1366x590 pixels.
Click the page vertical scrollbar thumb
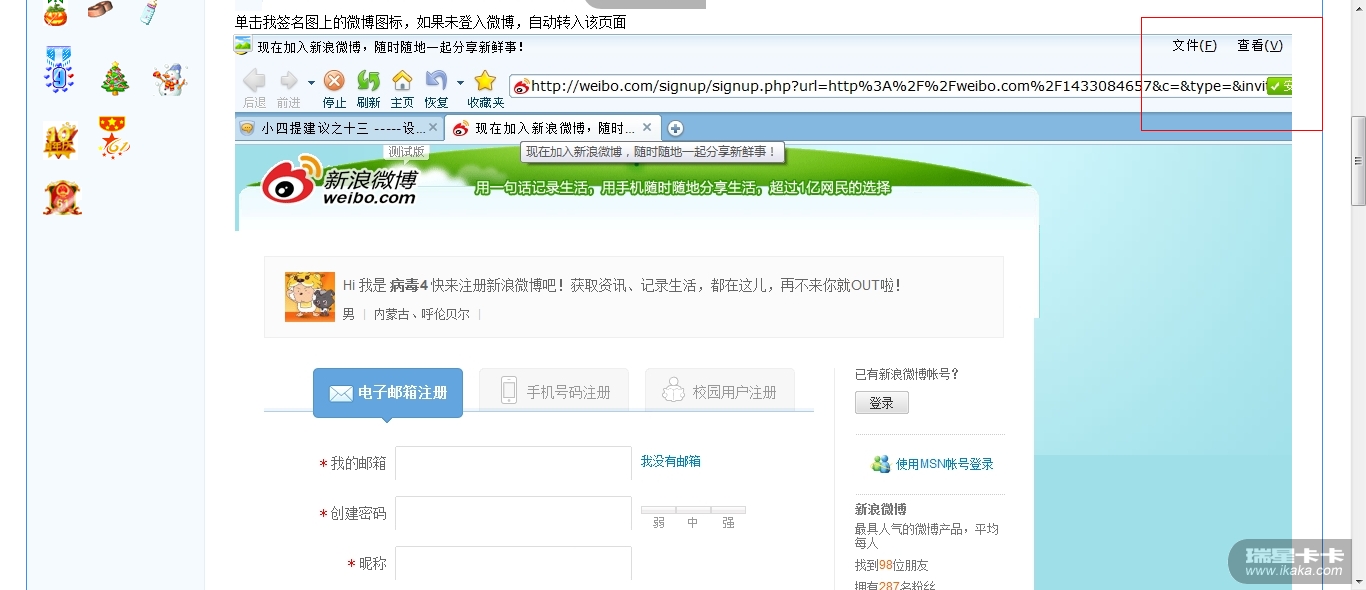point(1358,160)
